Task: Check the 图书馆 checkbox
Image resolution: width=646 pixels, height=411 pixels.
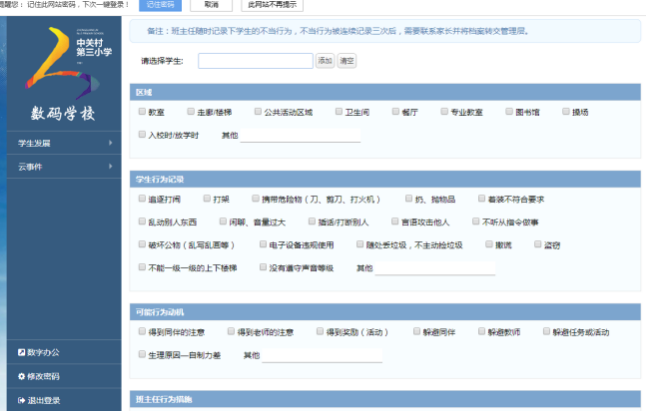Action: (509, 111)
